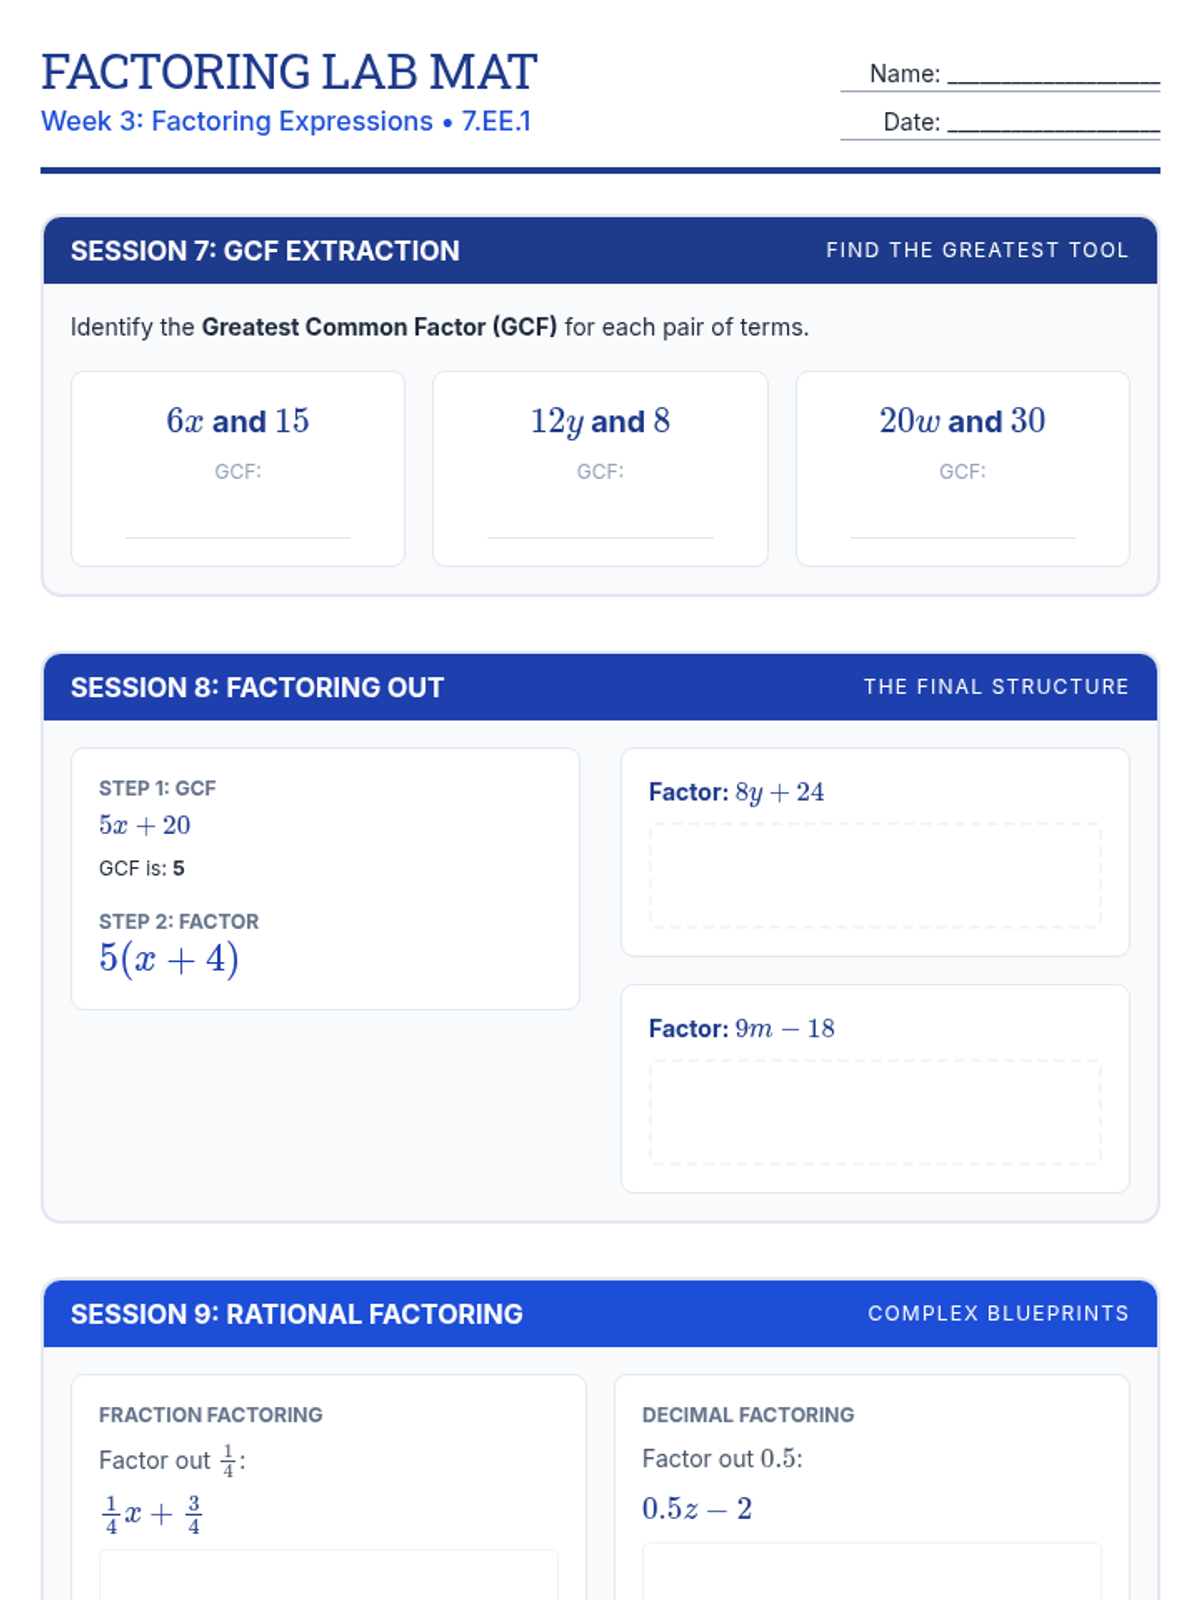Screen dimensions: 1200x1600
Task: Click the Name blank line
Action: [1053, 76]
